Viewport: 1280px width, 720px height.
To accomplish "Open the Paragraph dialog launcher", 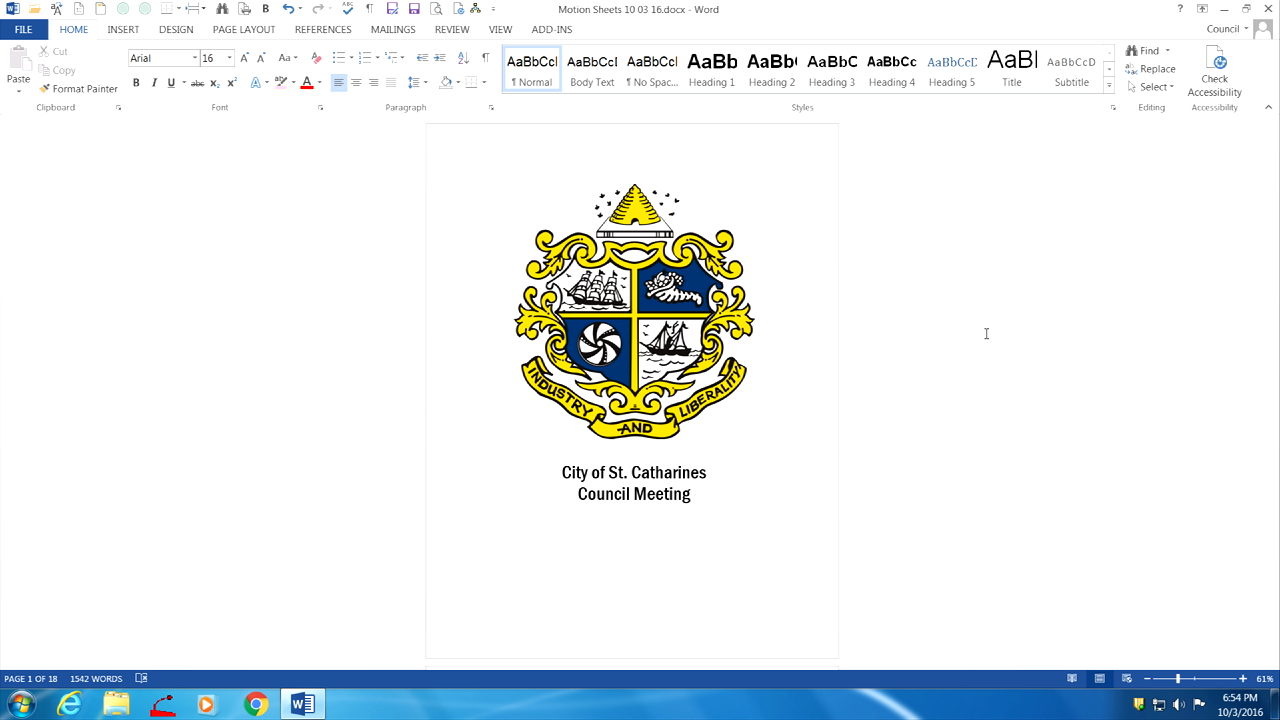I will [x=491, y=107].
